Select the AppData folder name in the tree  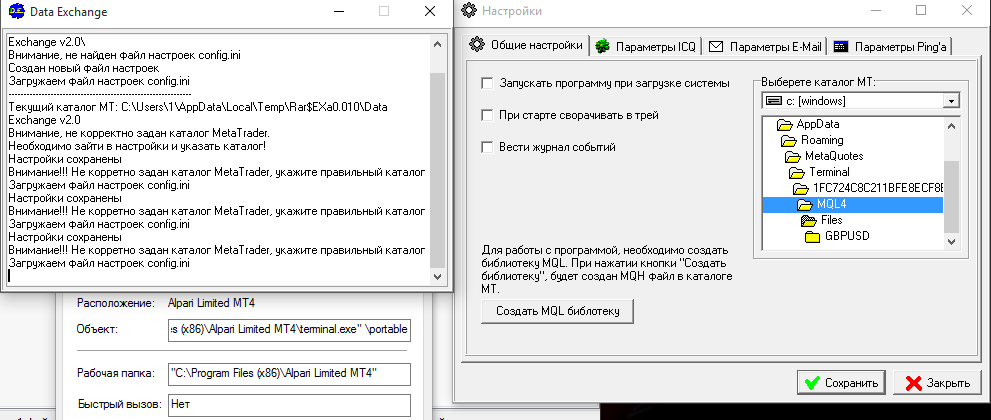tap(818, 124)
